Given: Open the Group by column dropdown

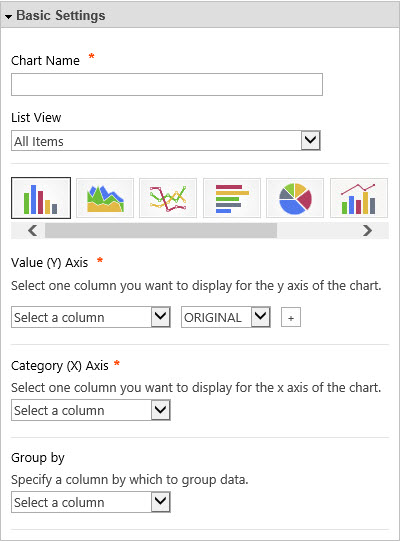Looking at the screenshot, I should [91, 502].
